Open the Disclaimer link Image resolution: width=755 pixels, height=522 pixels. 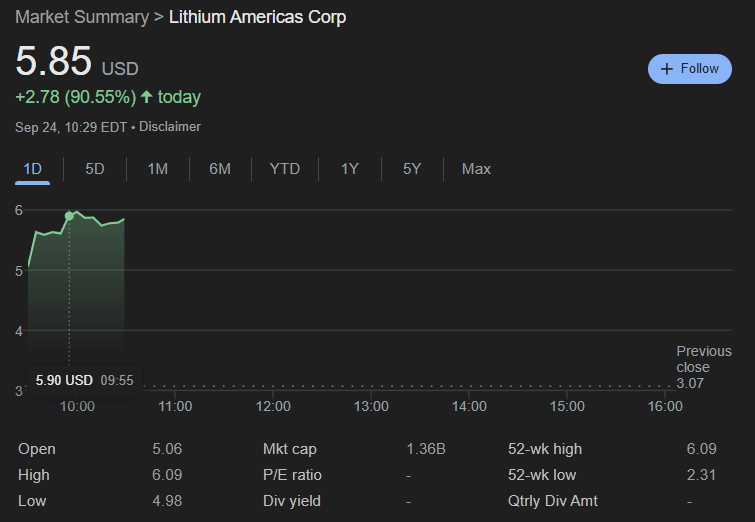click(x=170, y=127)
